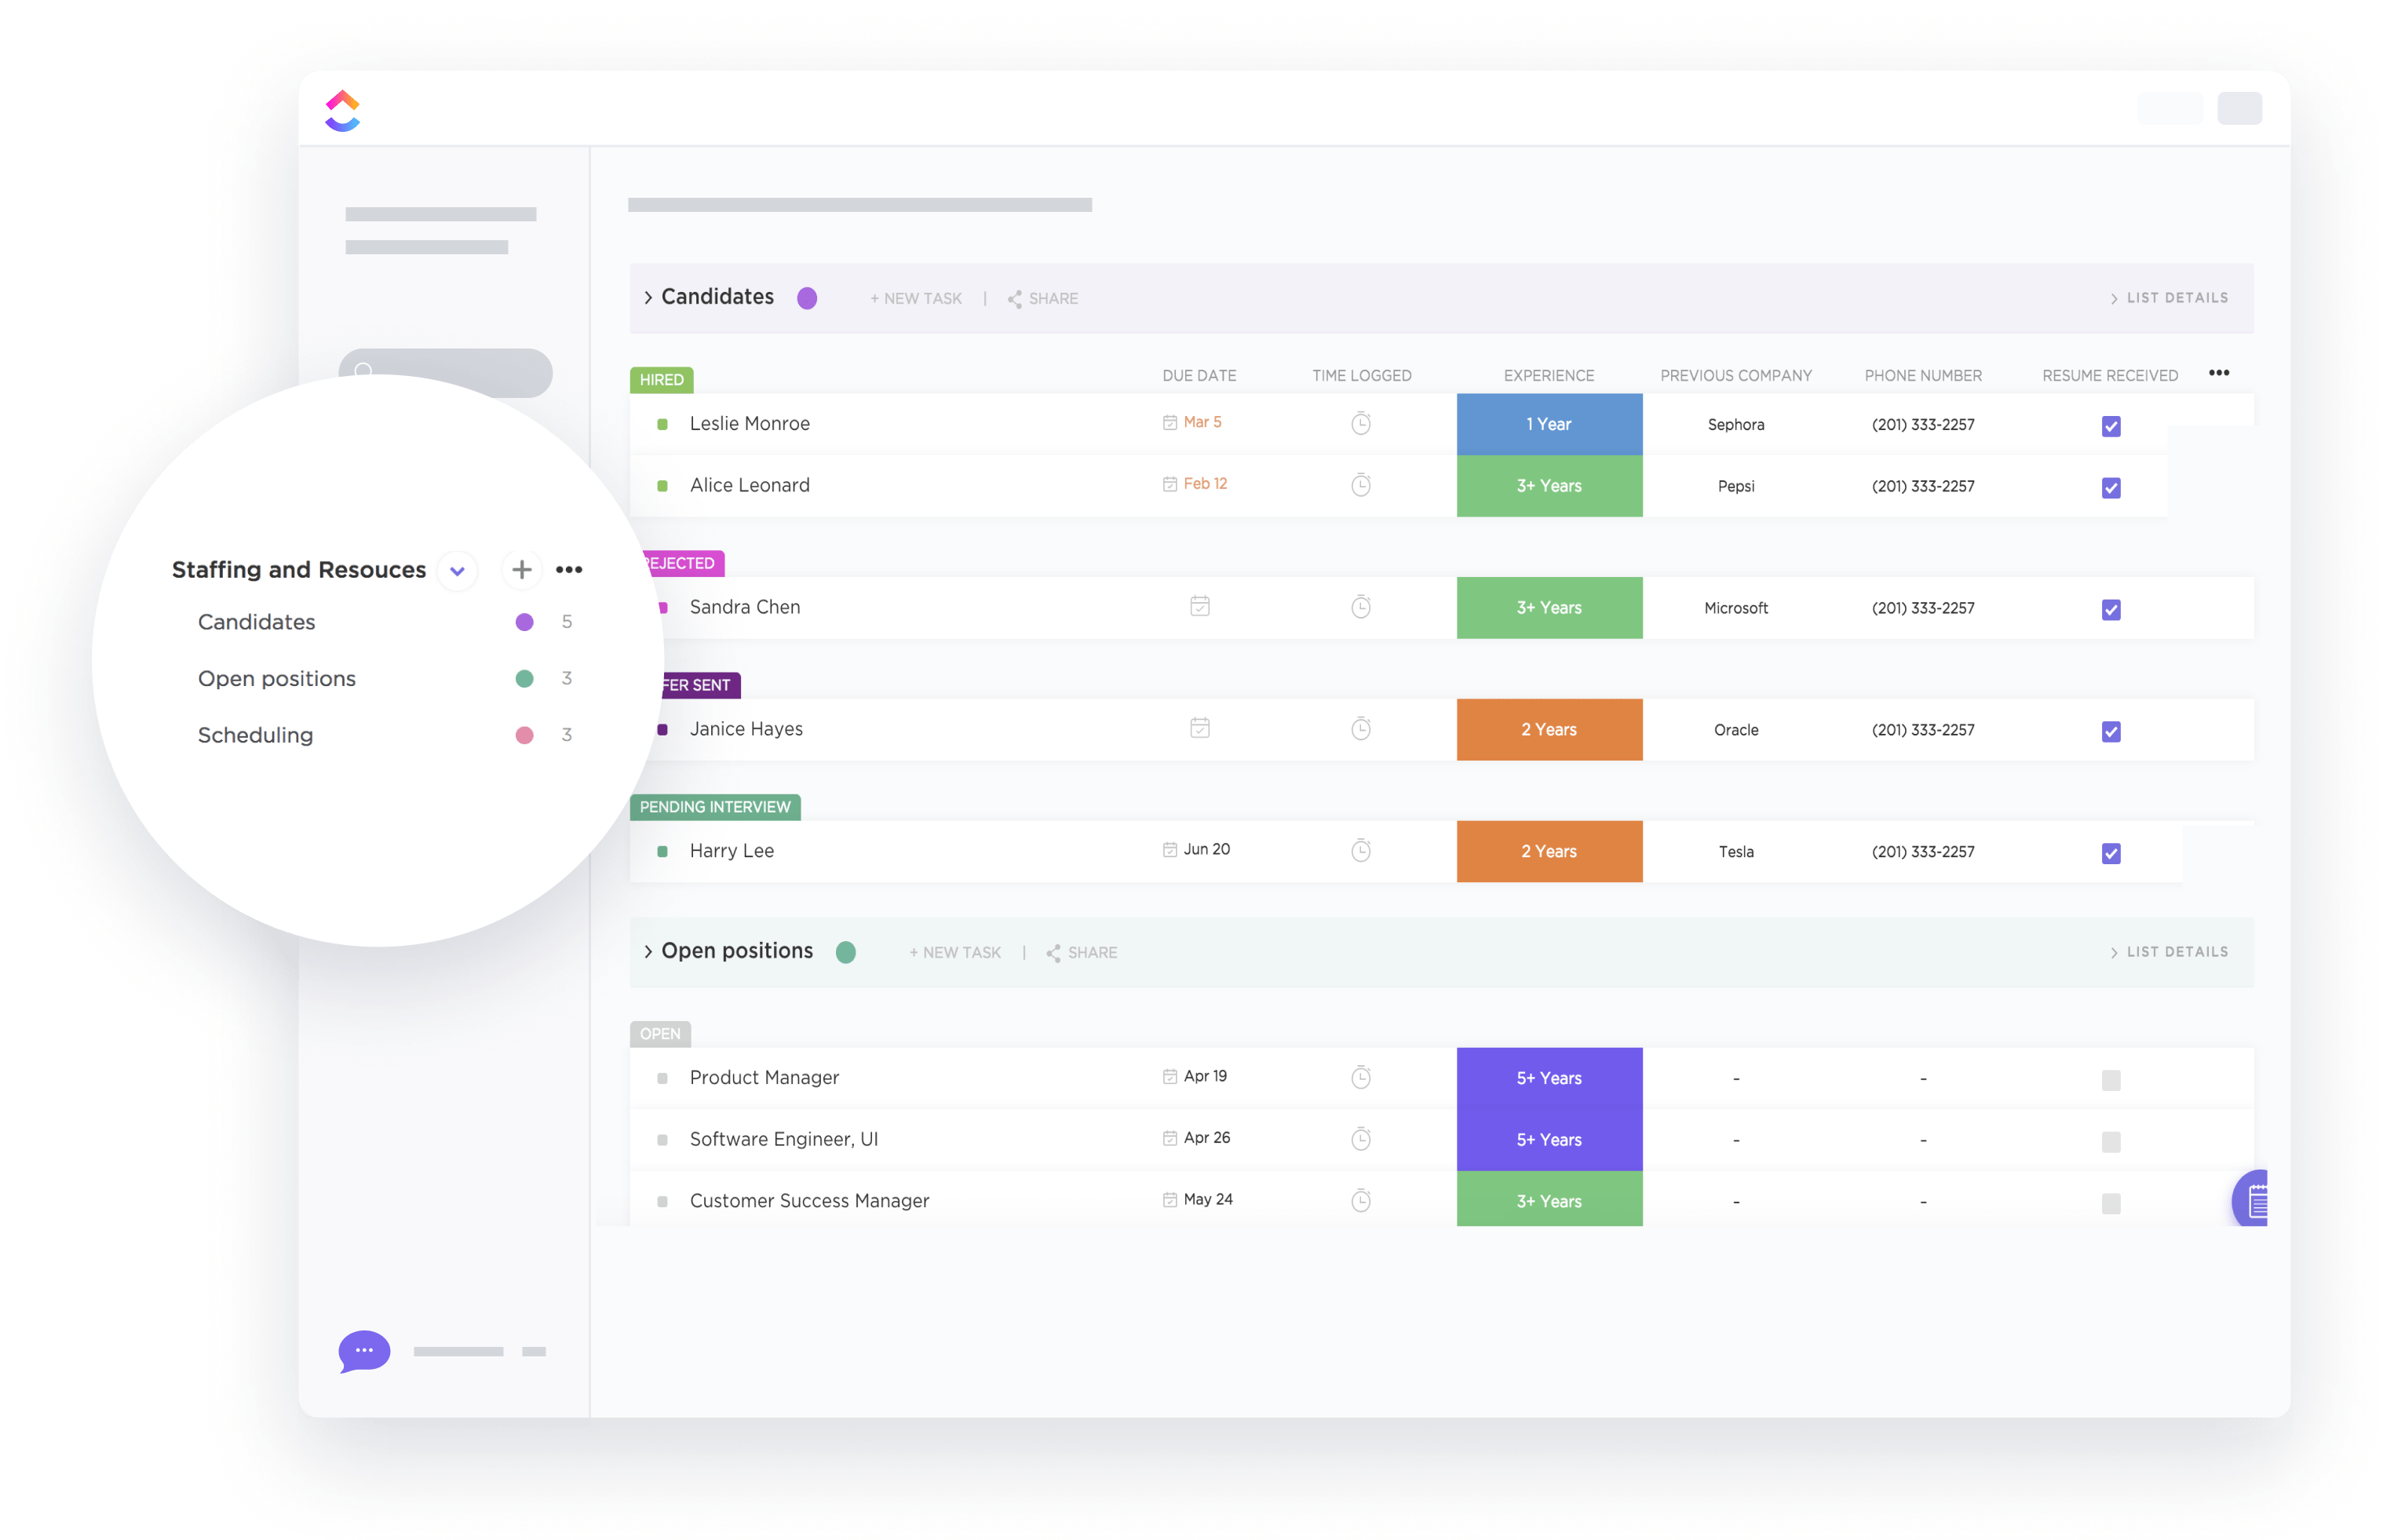Collapse the Candidates list chevron
Screen dimensions: 2383x1540
click(x=648, y=298)
